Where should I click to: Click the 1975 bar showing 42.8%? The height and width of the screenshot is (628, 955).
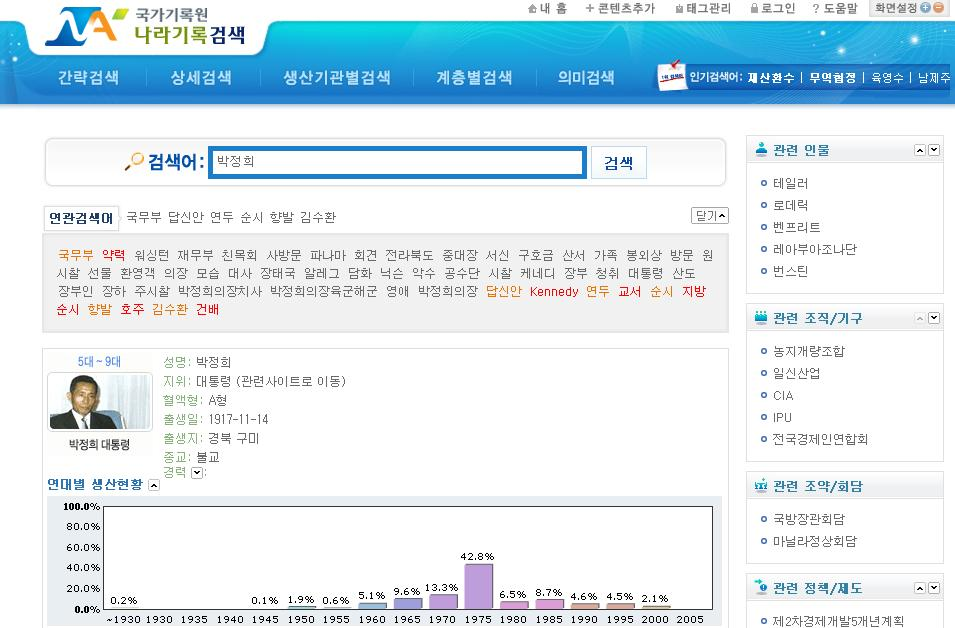479,586
